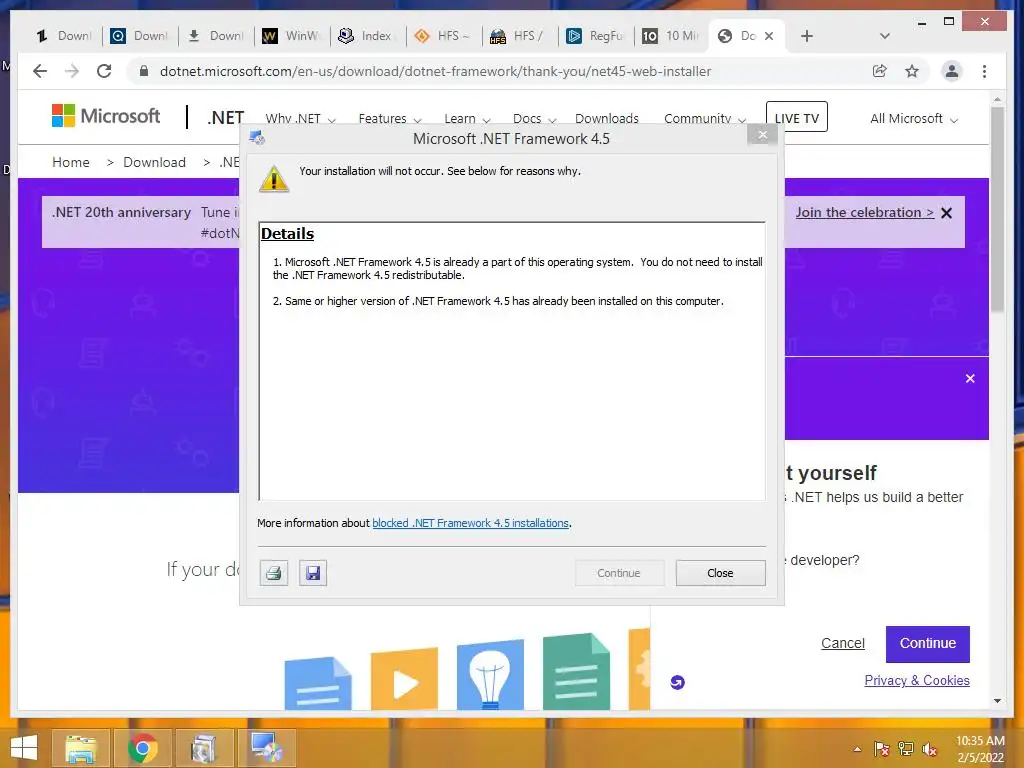Open Google Chrome from the taskbar
This screenshot has height=768, width=1024.
pyautogui.click(x=143, y=748)
